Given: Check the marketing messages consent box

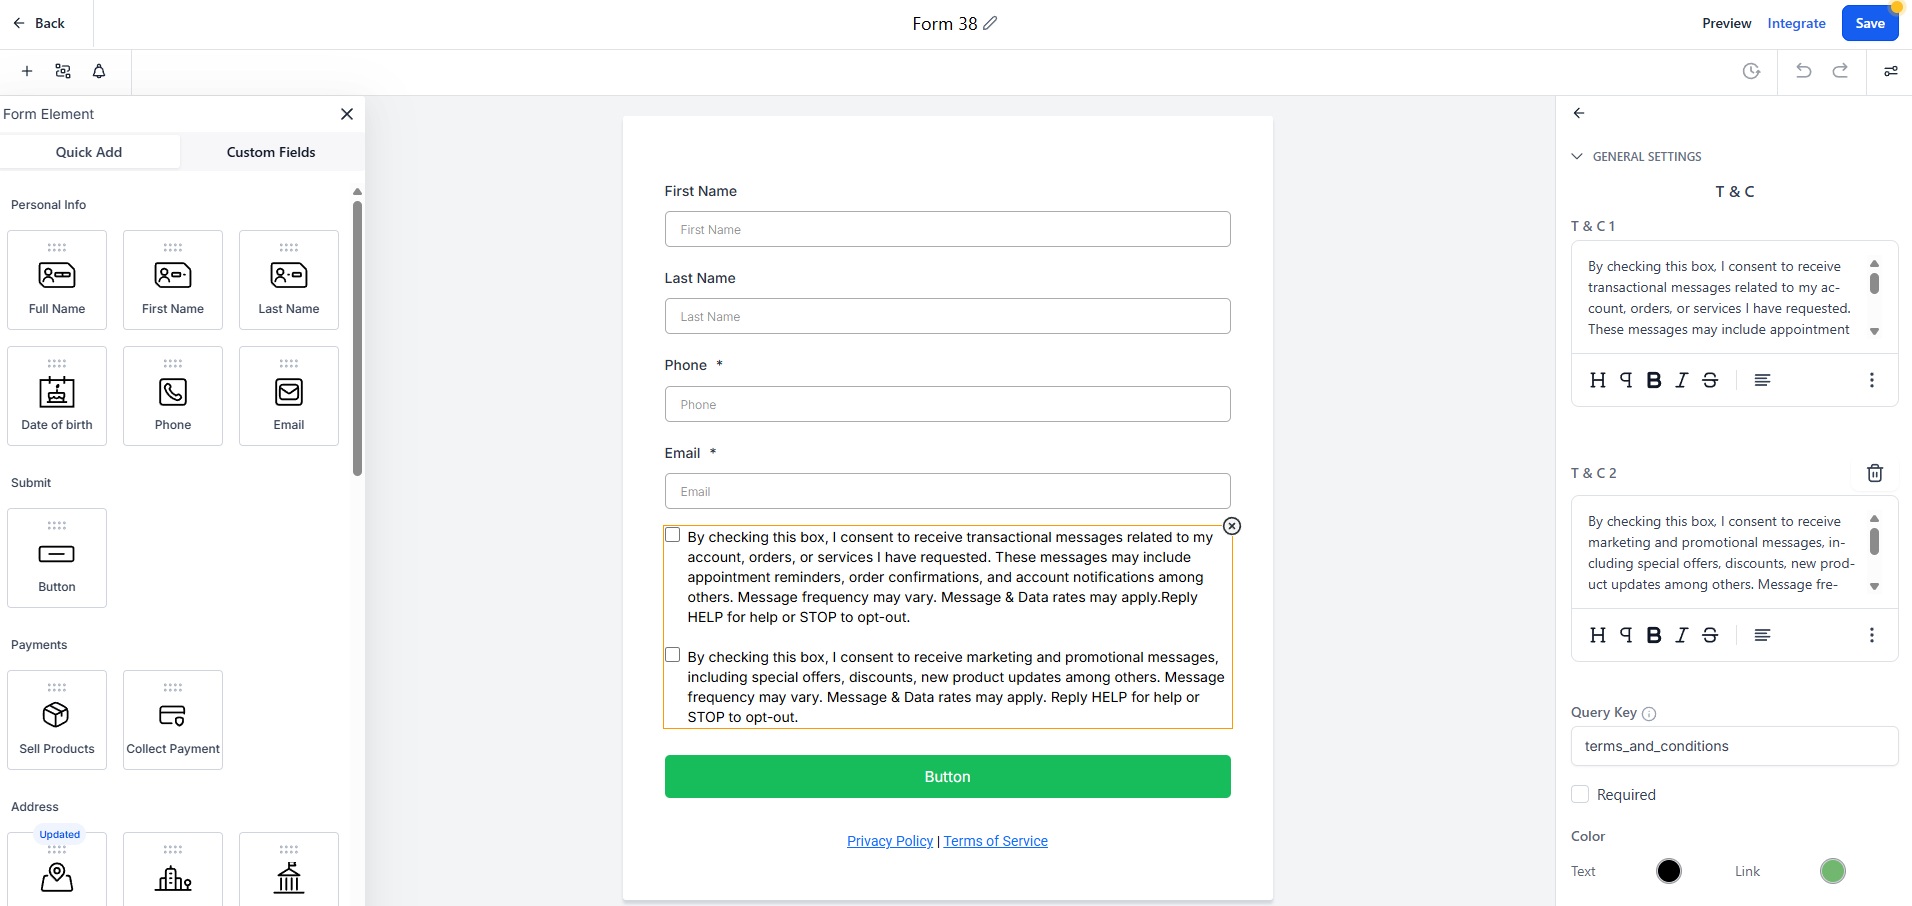Looking at the screenshot, I should click(673, 655).
